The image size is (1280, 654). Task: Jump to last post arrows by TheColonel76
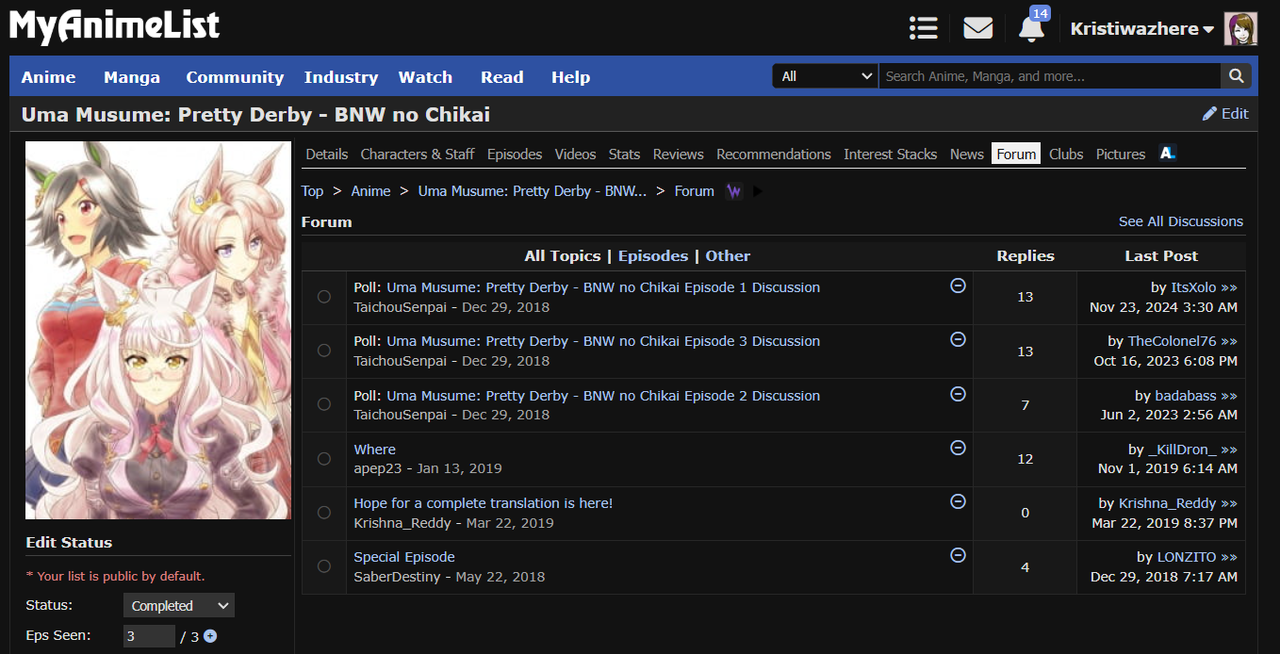tap(1229, 342)
